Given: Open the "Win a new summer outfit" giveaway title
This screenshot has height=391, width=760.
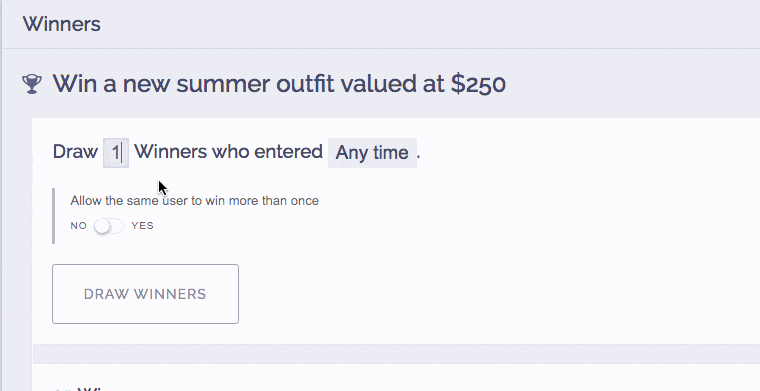Looking at the screenshot, I should coord(279,84).
